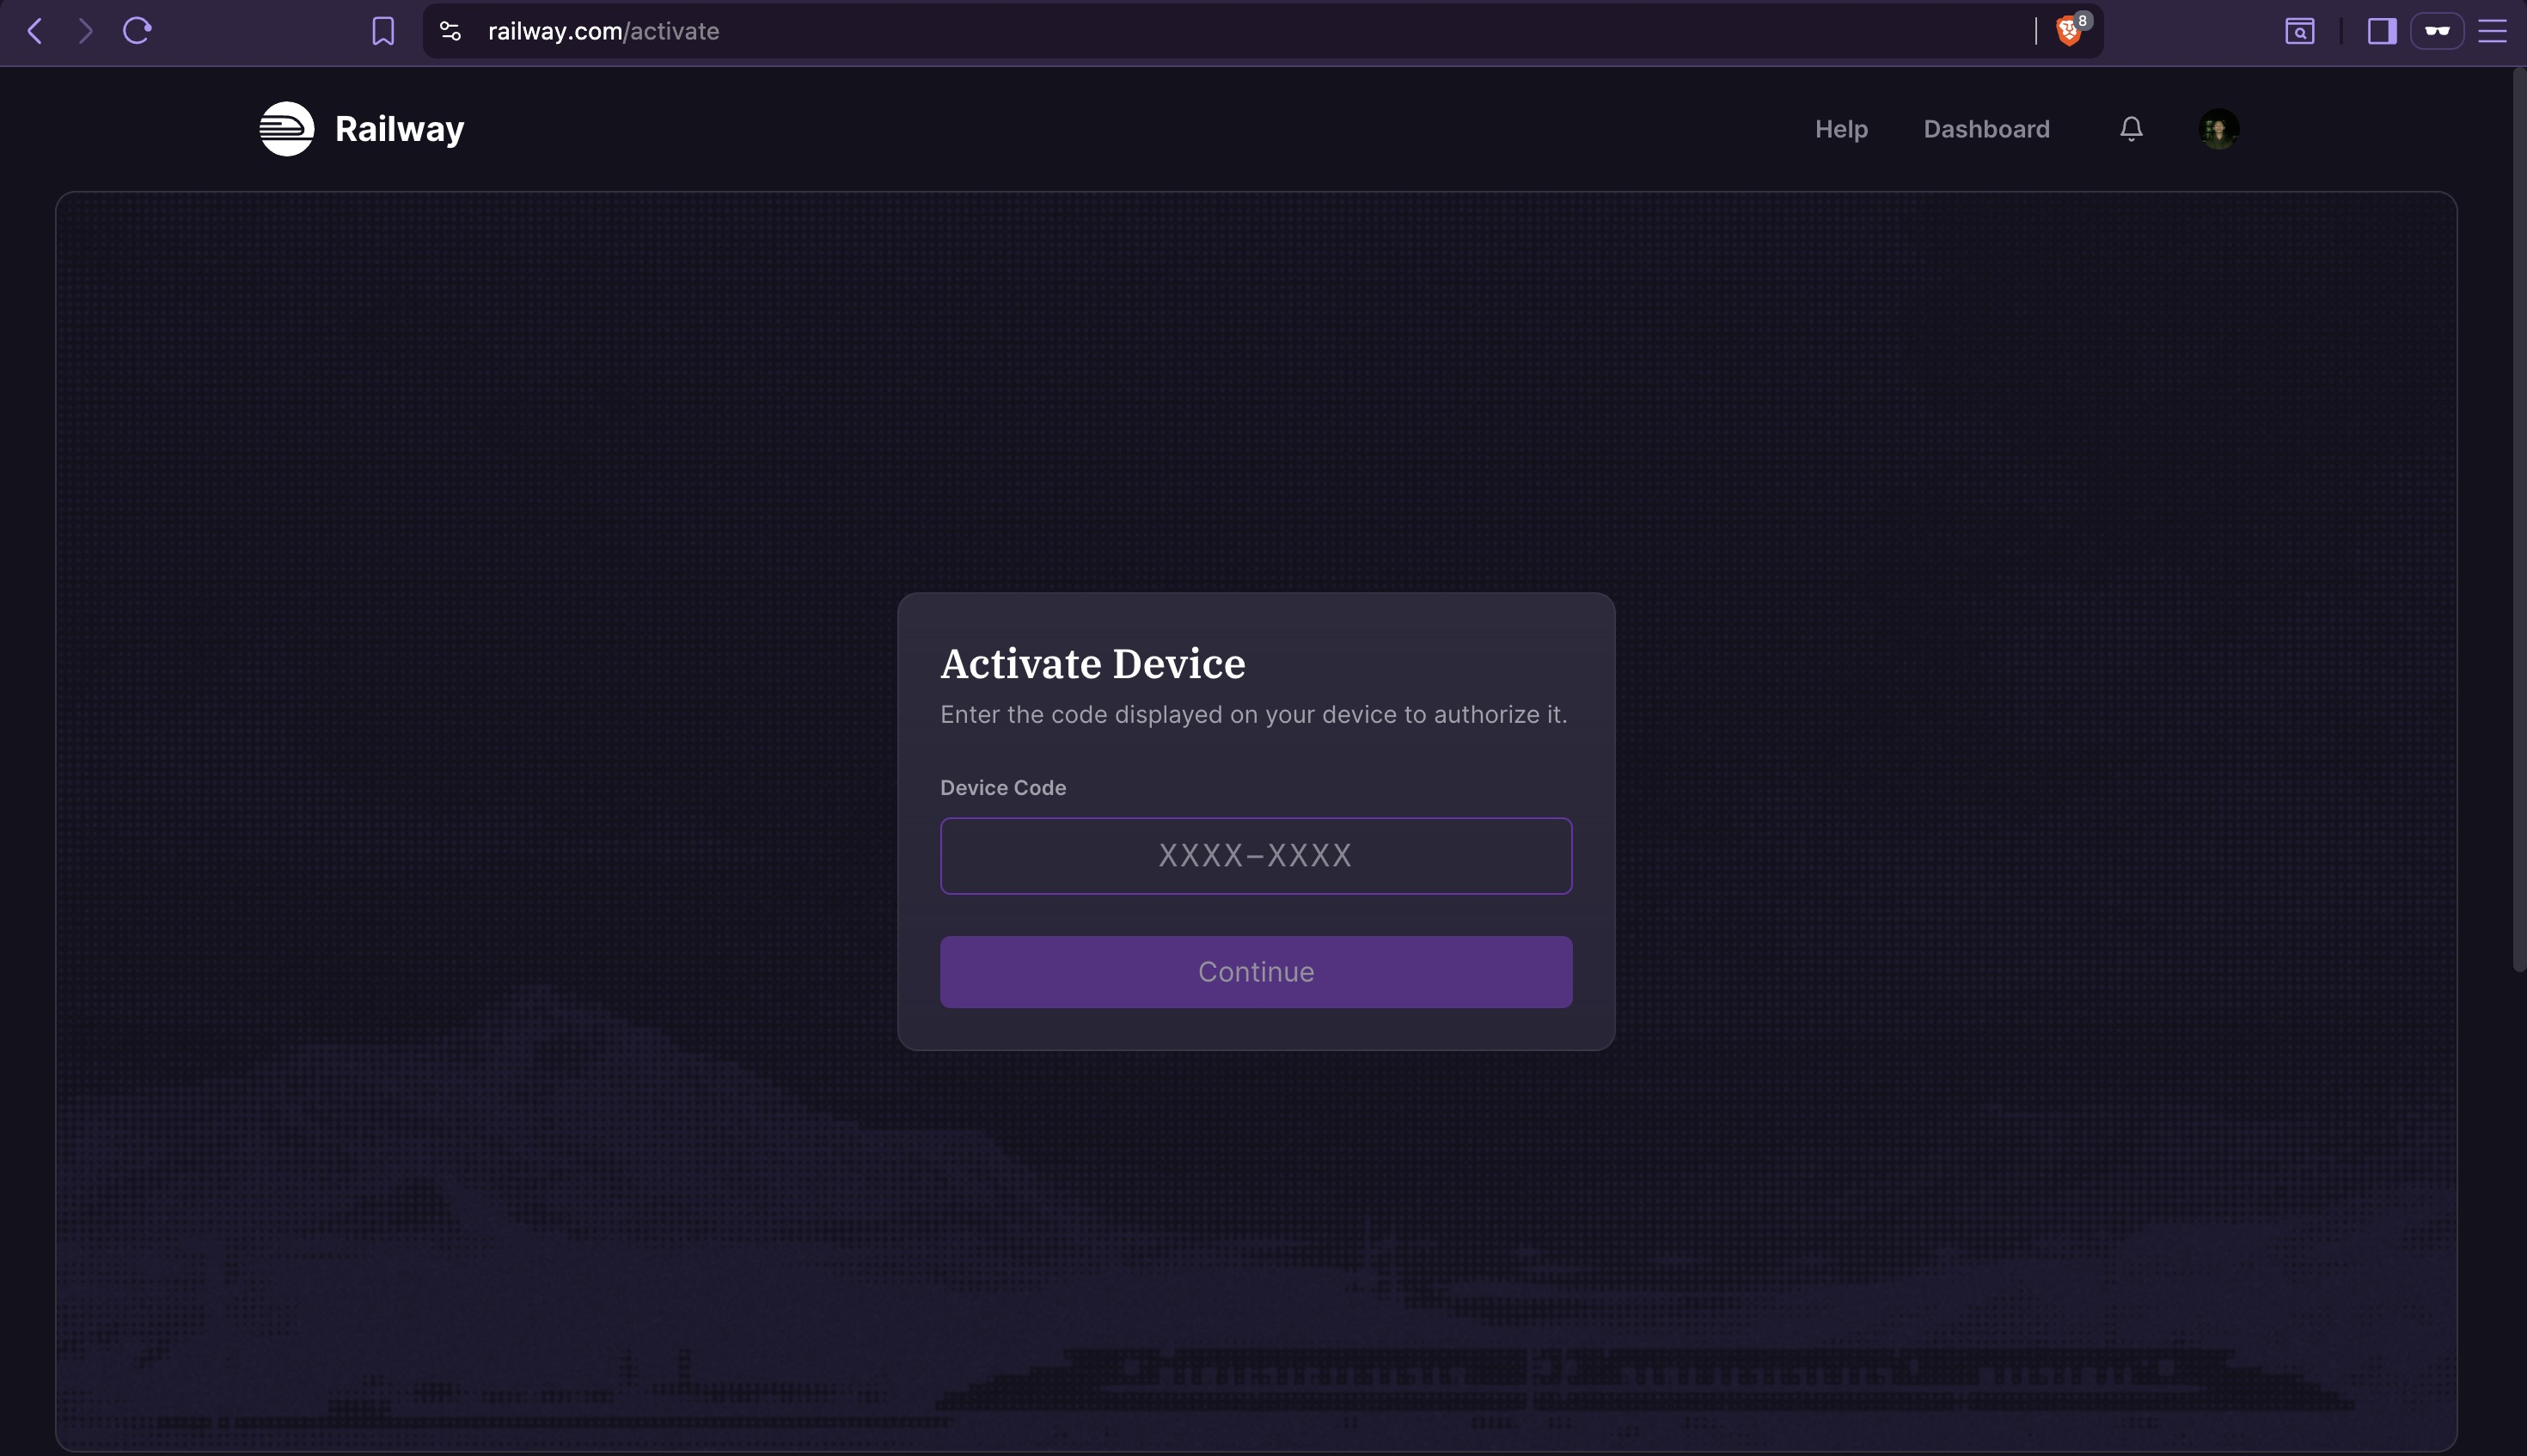Go back using browser back arrow
The height and width of the screenshot is (1456, 2527).
coord(35,31)
